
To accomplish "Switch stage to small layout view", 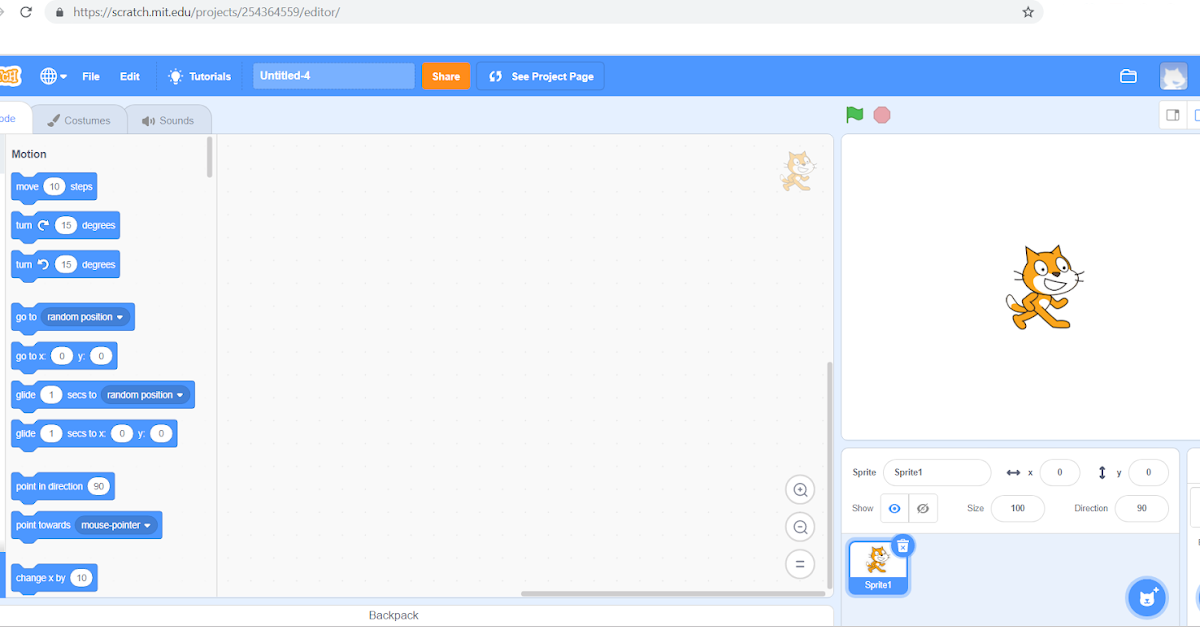I will tap(1172, 114).
